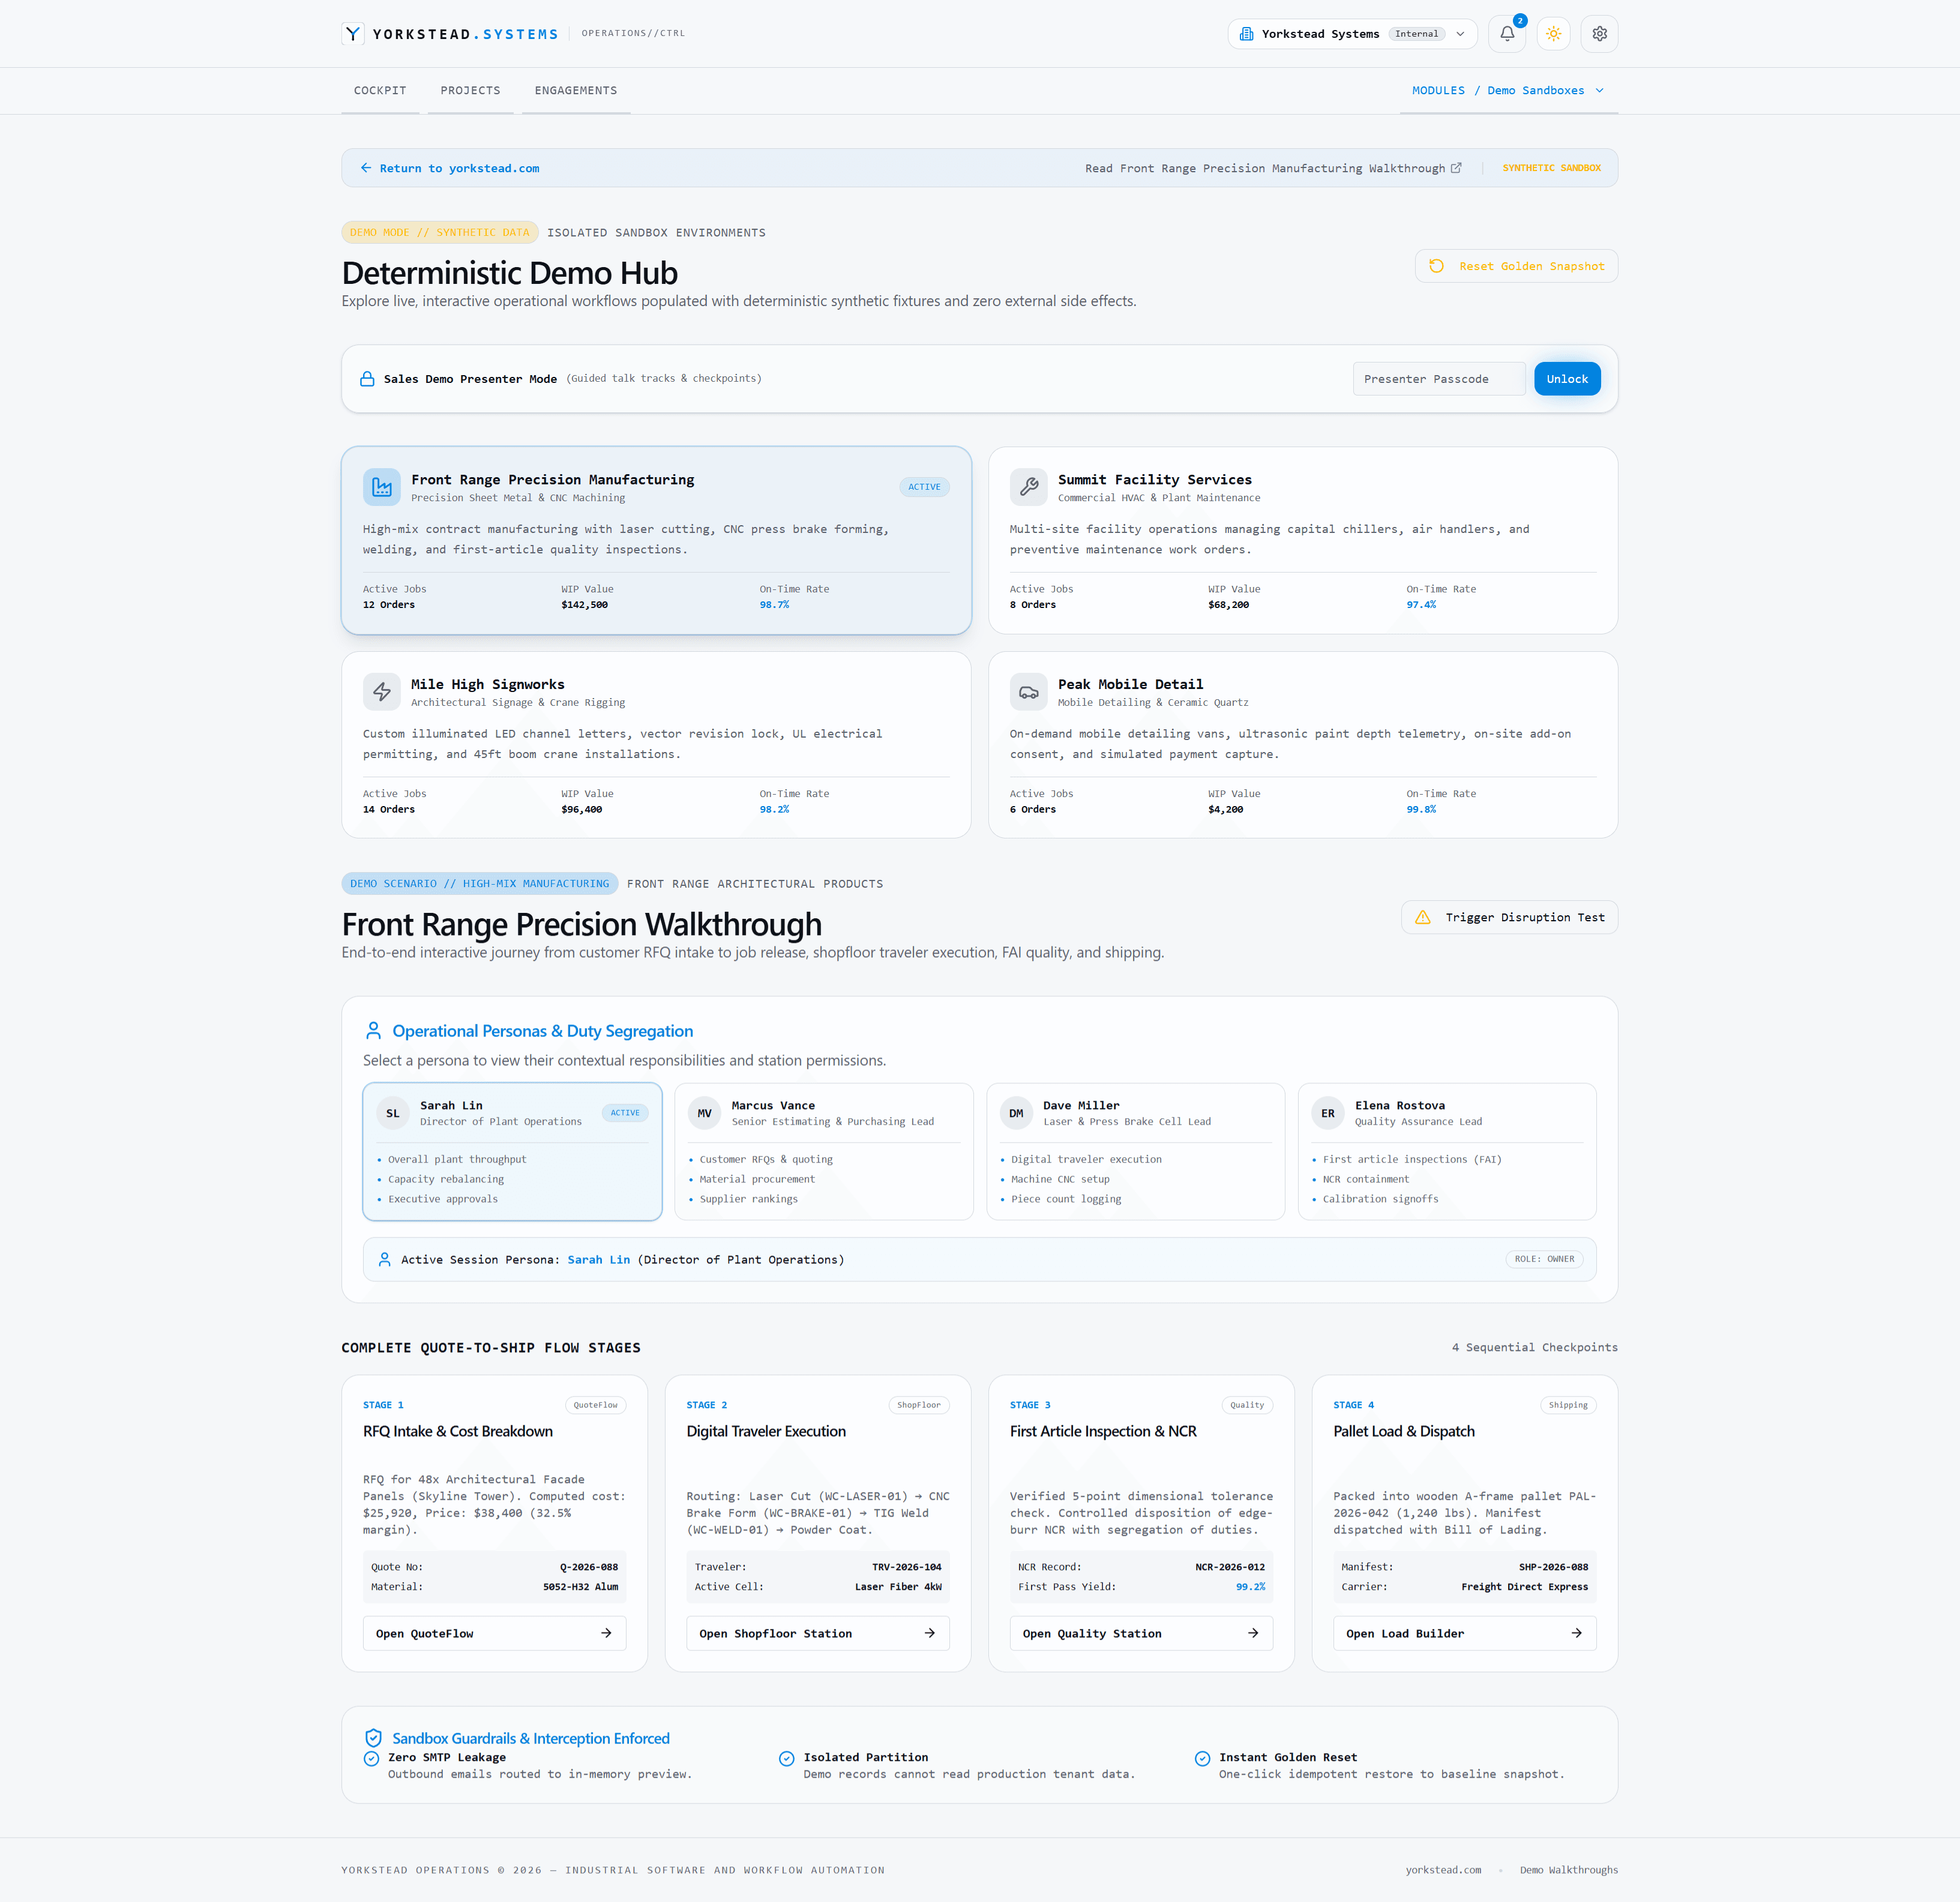This screenshot has height=1902, width=1960.
Task: Follow the Return to yorkstead.com link
Action: pos(450,168)
